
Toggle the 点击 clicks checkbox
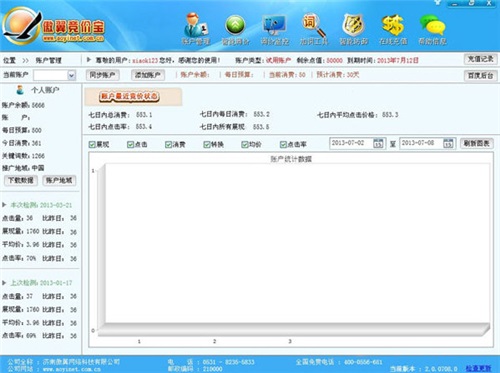coord(130,144)
